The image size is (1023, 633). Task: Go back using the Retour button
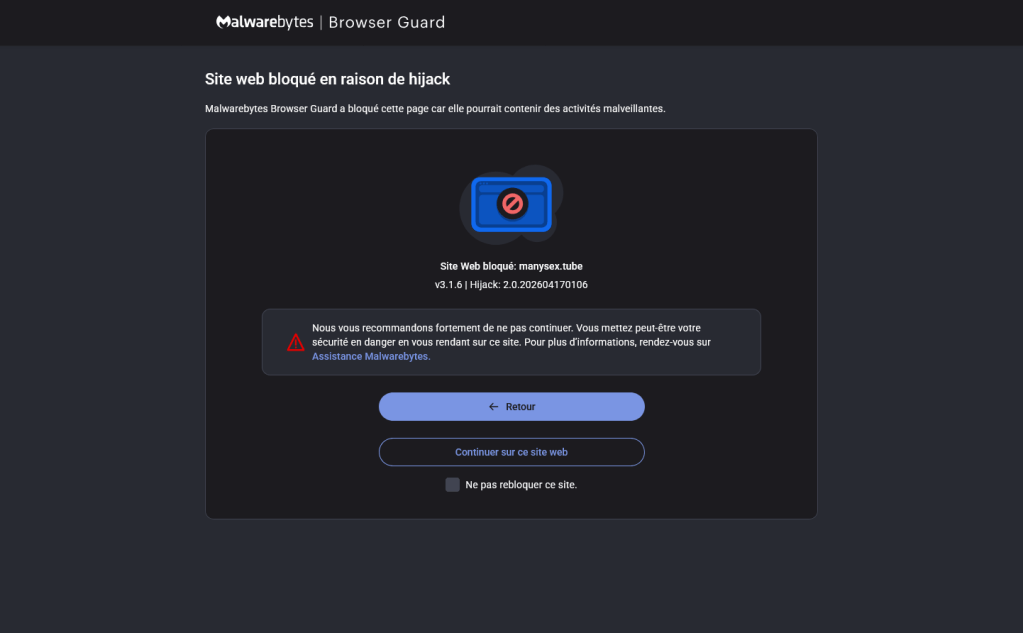512,407
